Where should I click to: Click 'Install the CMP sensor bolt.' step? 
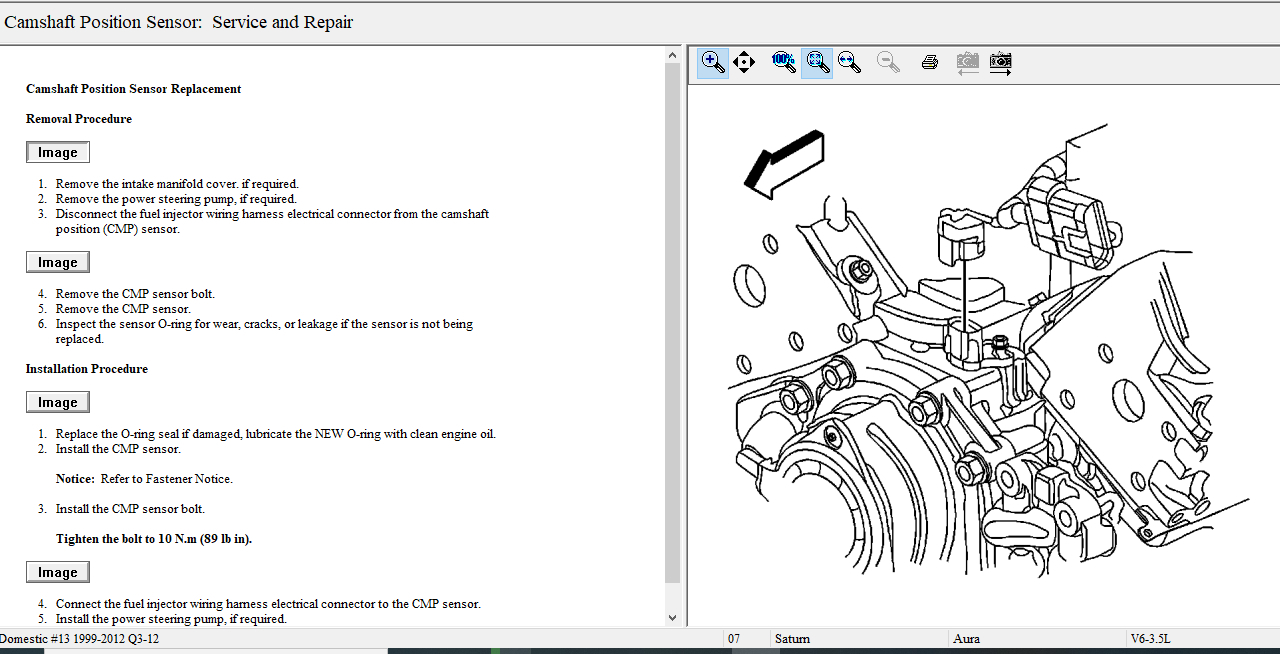(x=130, y=509)
